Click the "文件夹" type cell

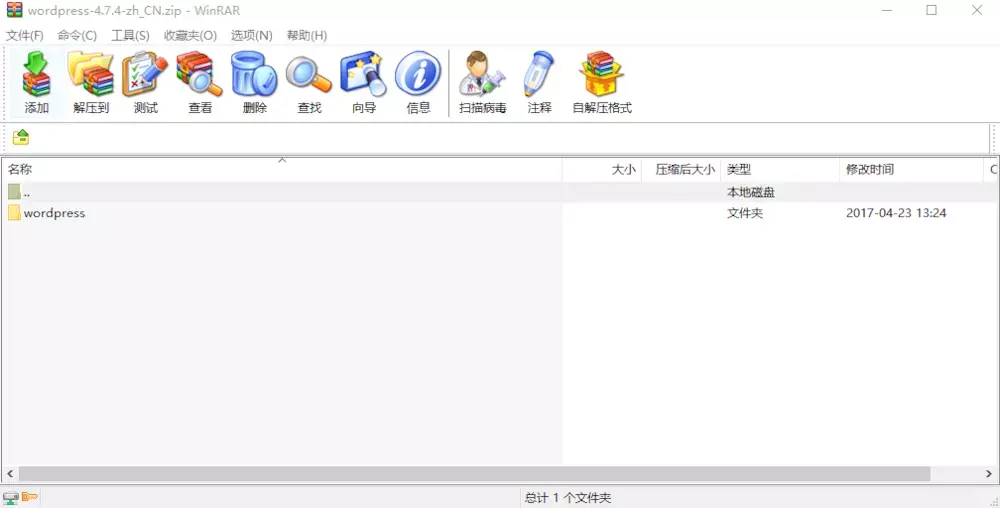tap(745, 213)
